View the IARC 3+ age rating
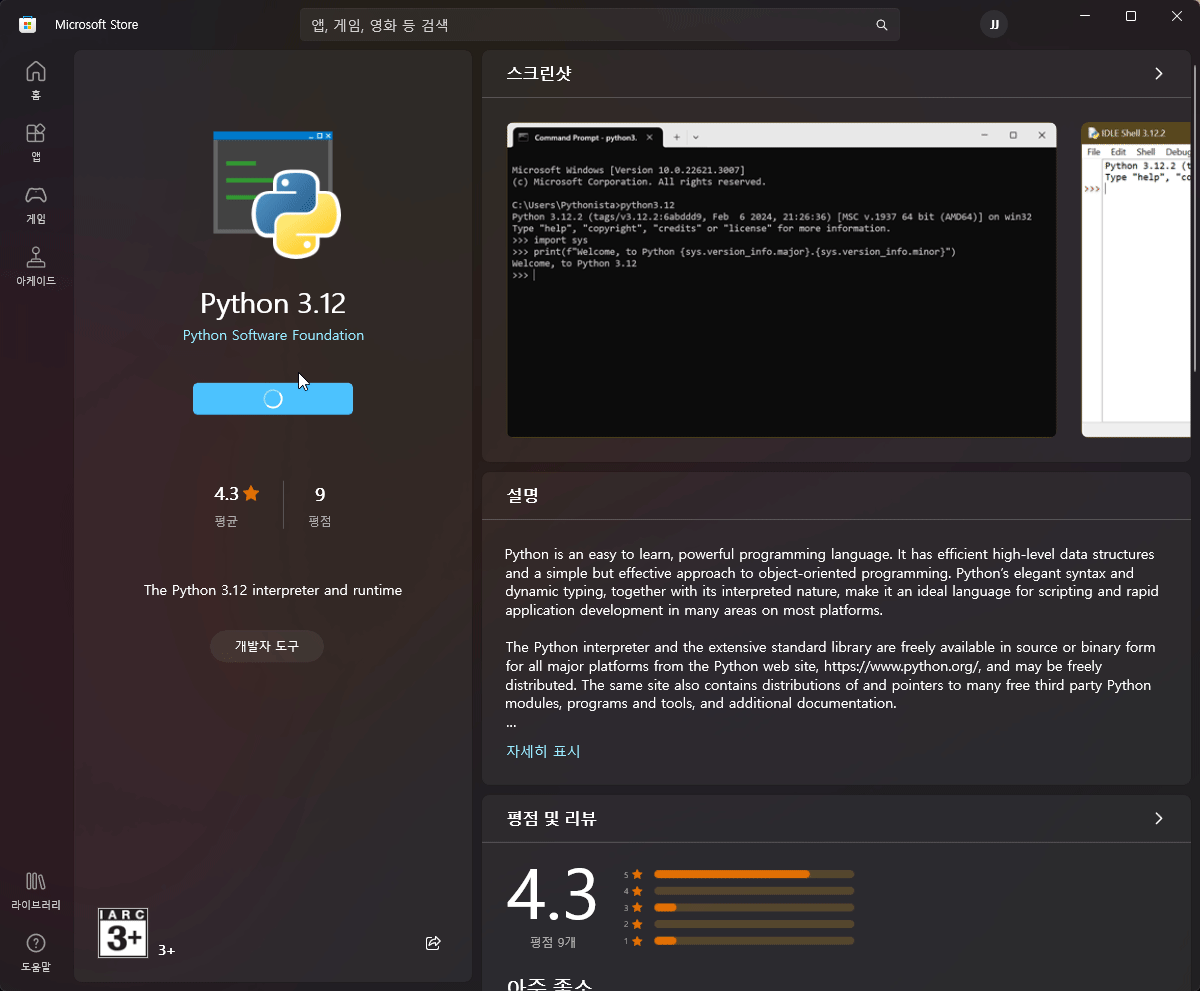This screenshot has height=991, width=1200. point(123,932)
